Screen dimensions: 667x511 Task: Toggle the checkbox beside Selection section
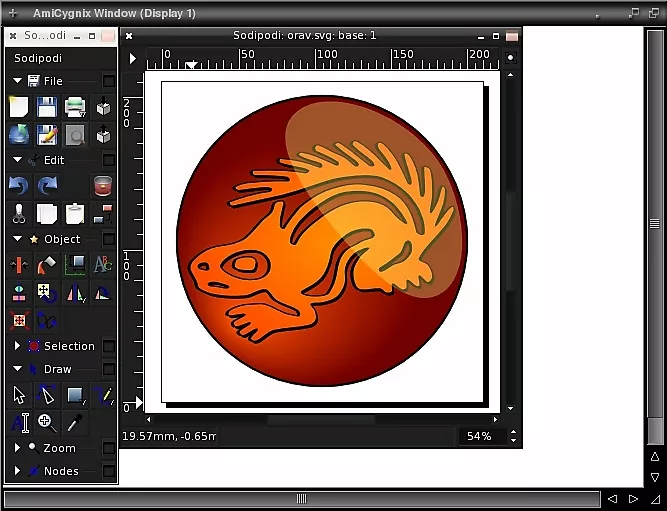(108, 346)
